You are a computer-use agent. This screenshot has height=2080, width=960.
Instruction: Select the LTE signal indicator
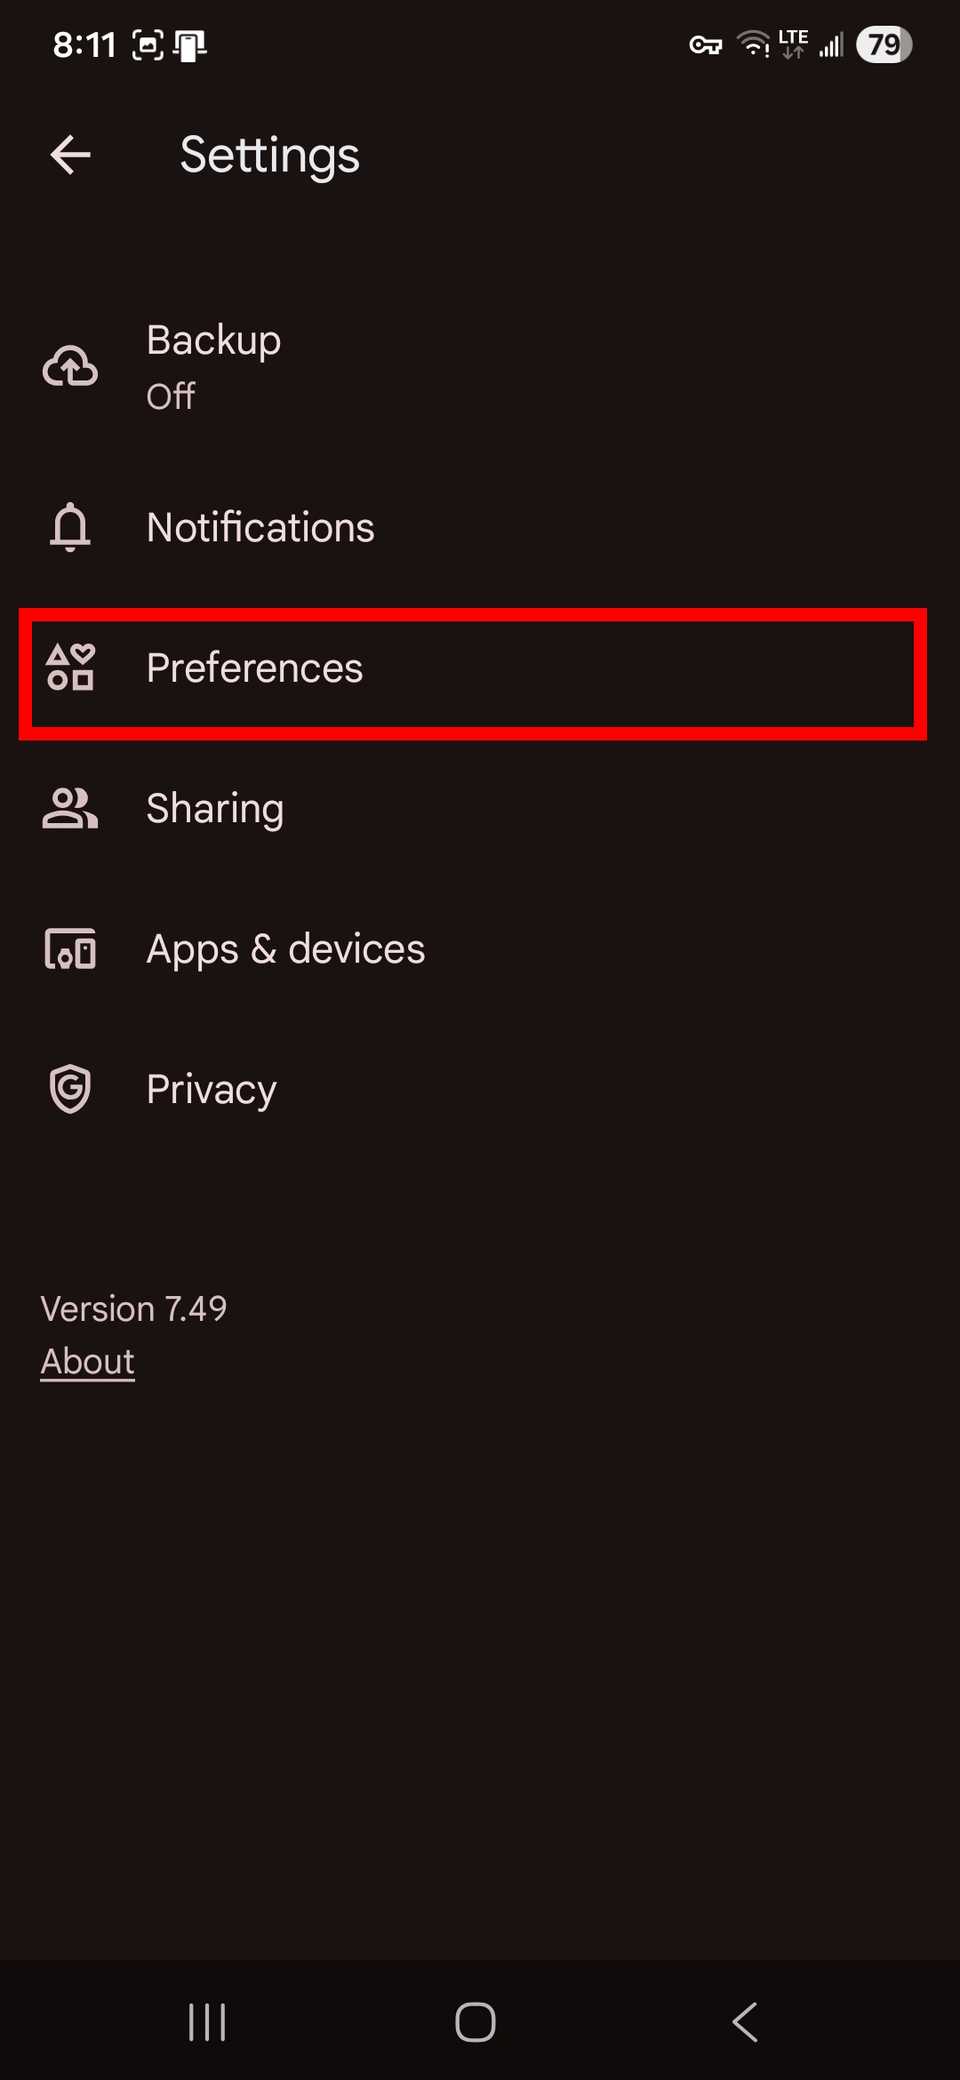pos(793,44)
